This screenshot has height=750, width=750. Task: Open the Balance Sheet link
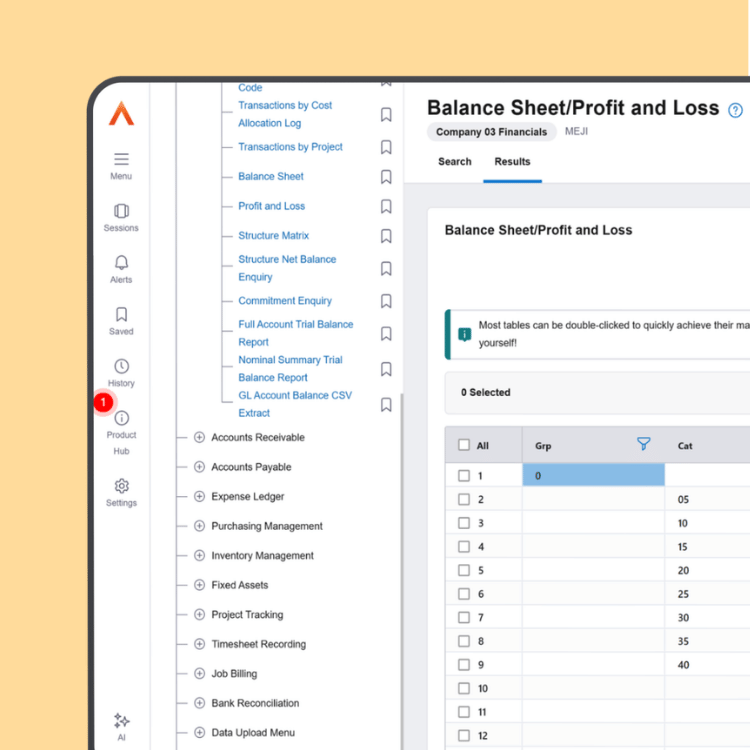271,176
